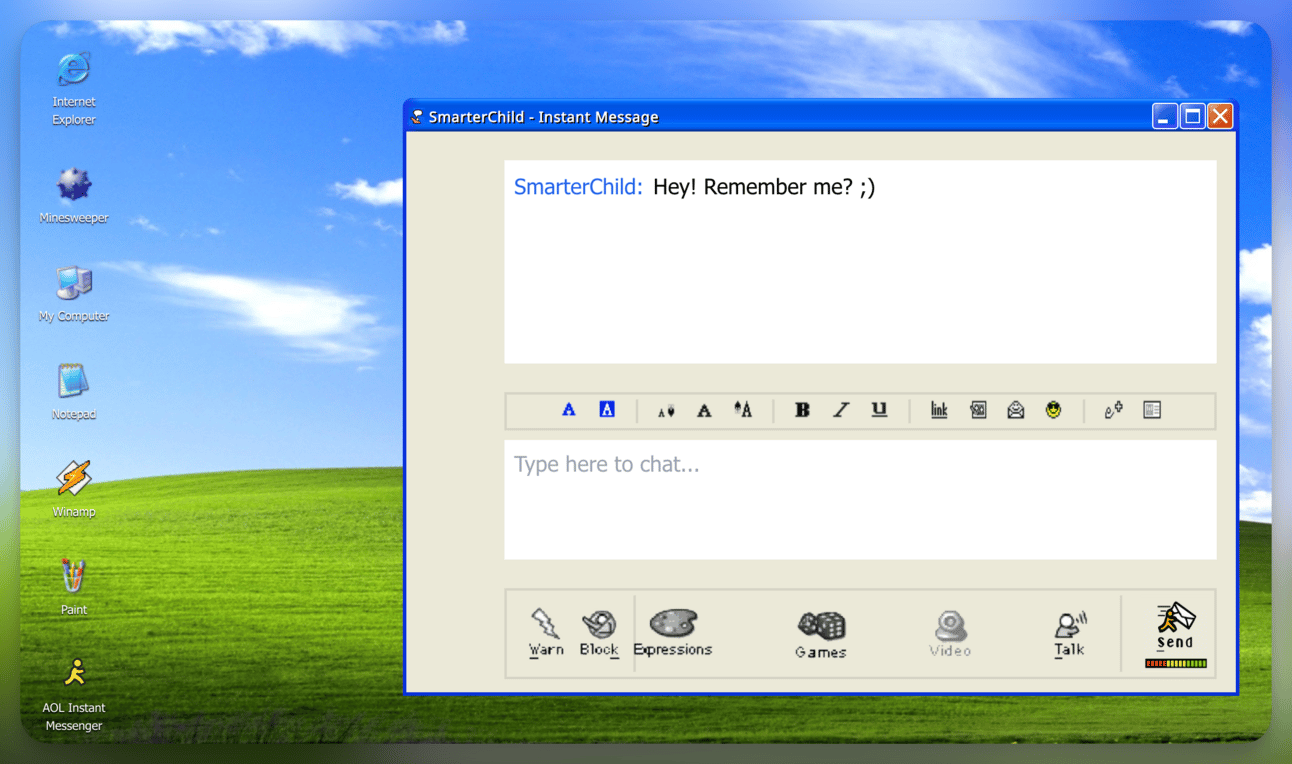Click the buddy info card icon
The image size is (1292, 764).
[x=1152, y=410]
